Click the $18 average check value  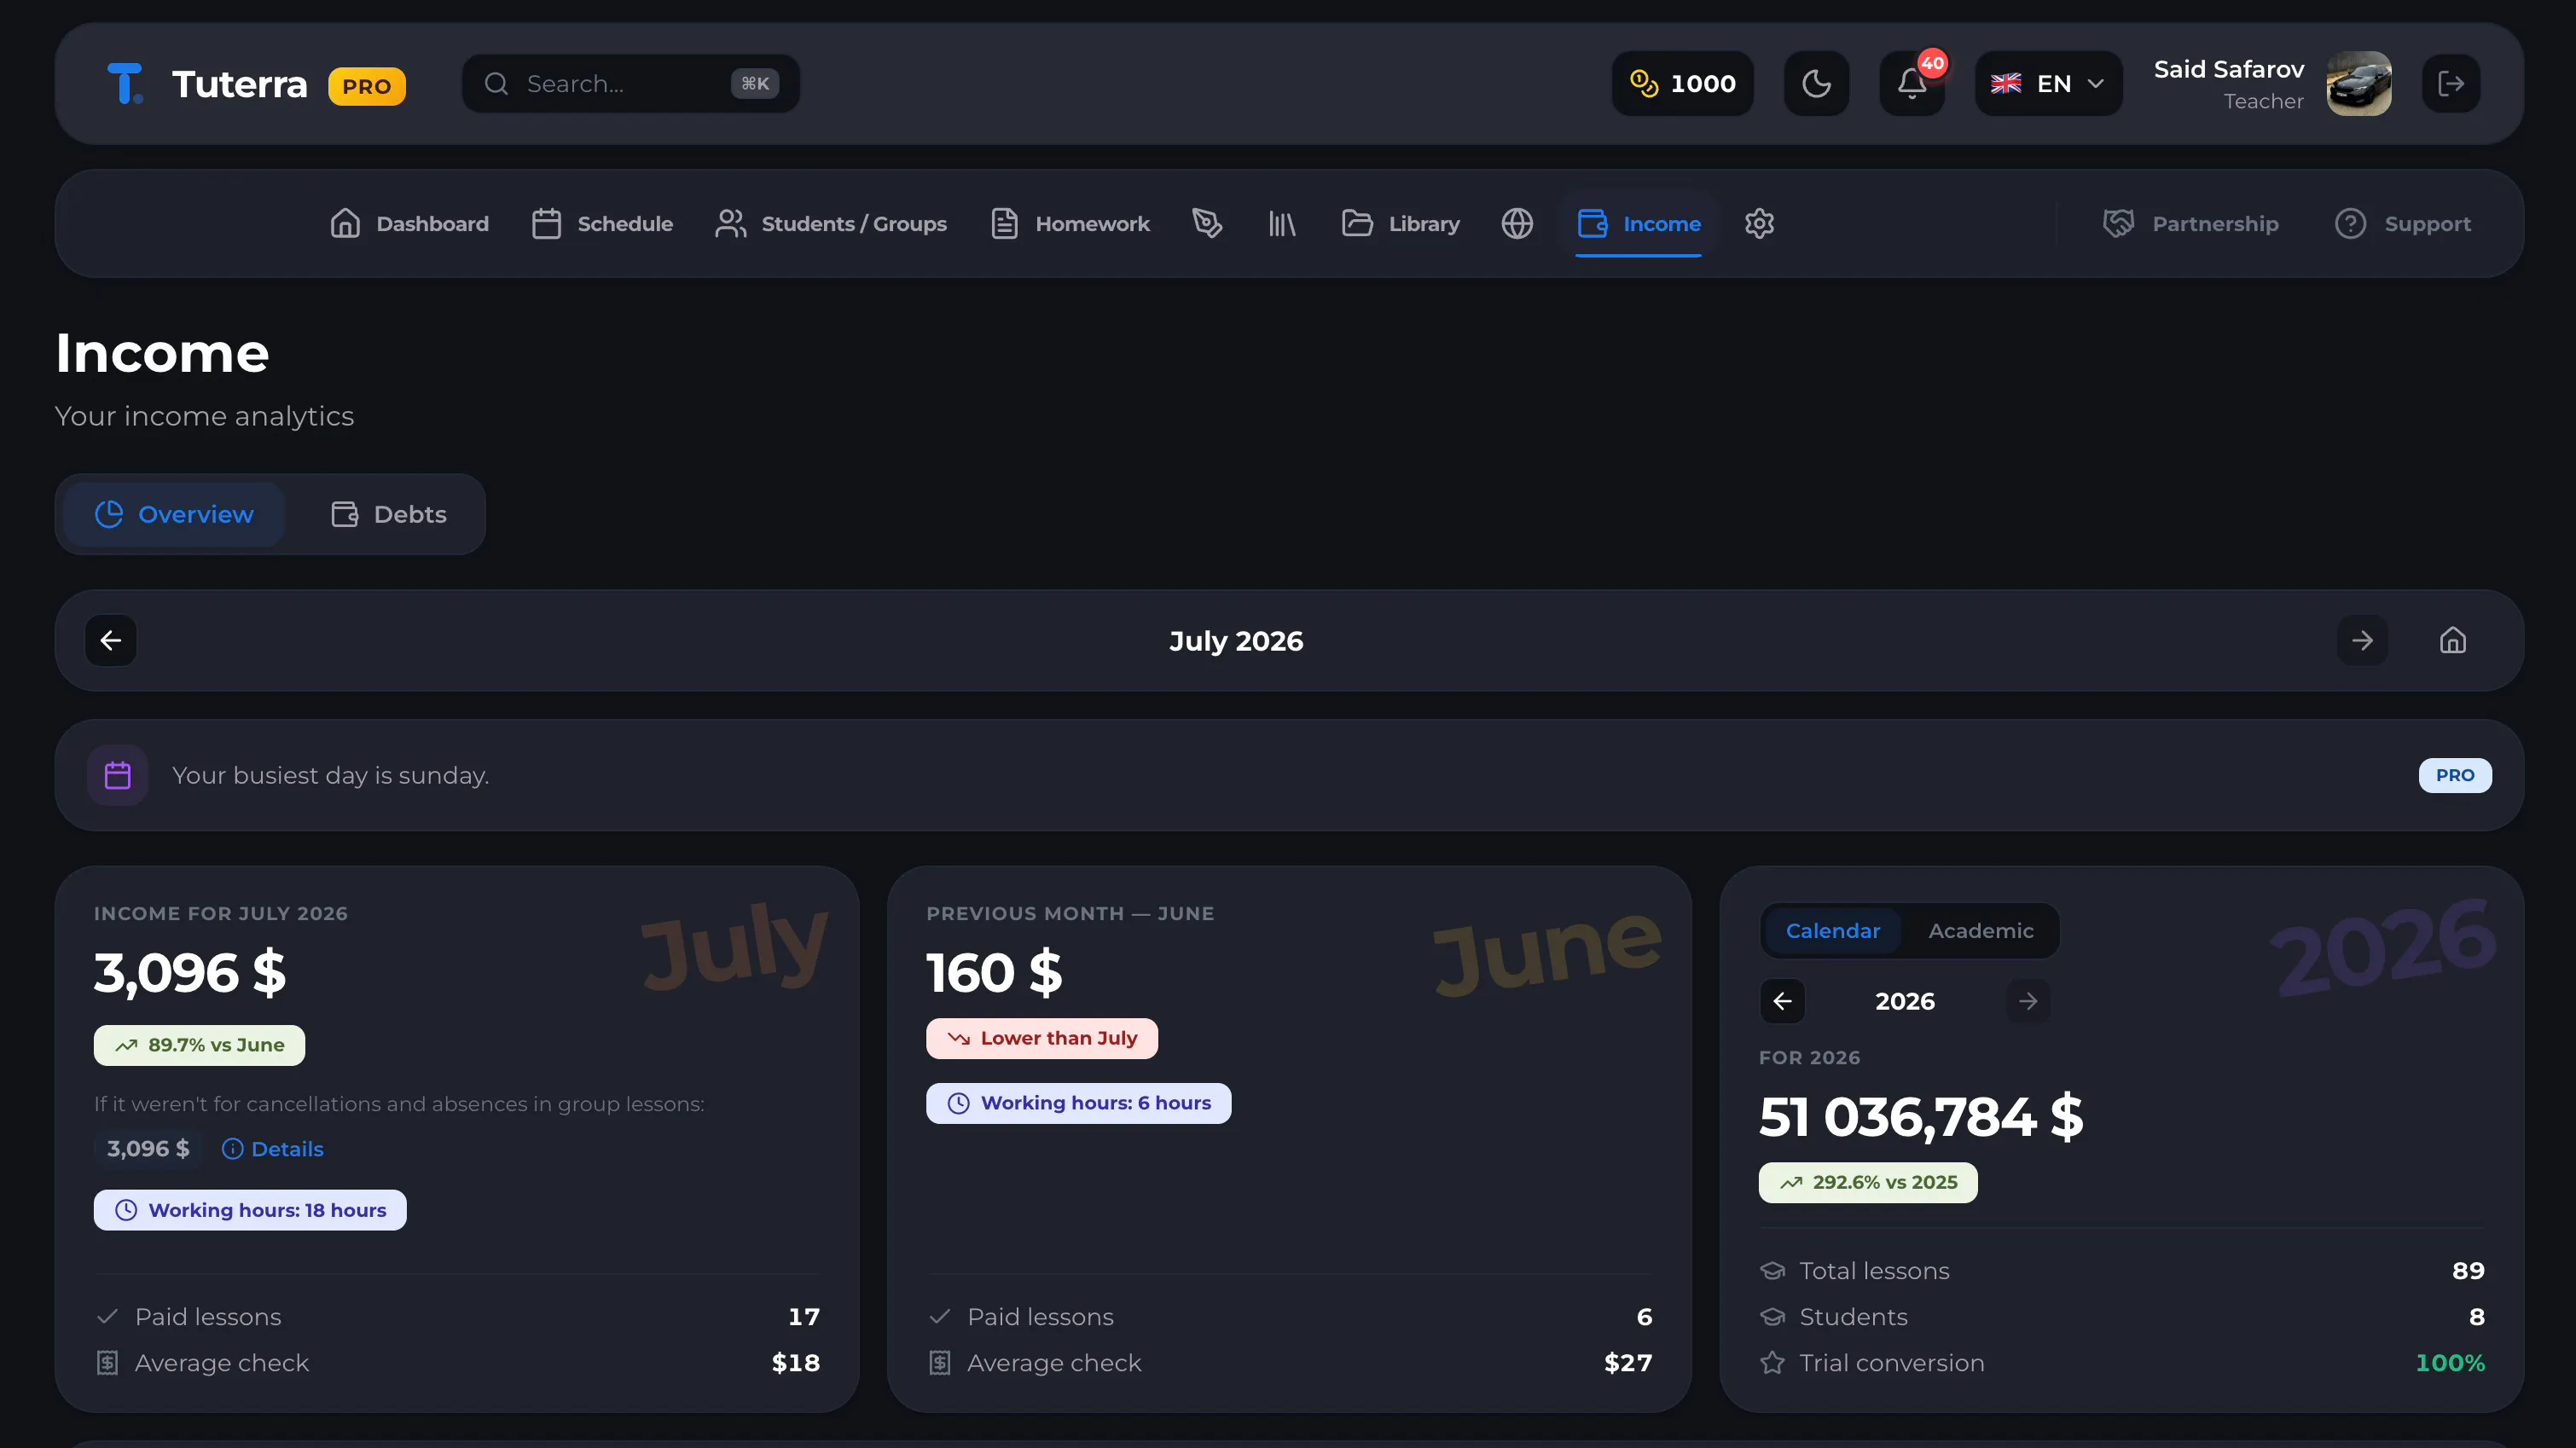click(796, 1364)
